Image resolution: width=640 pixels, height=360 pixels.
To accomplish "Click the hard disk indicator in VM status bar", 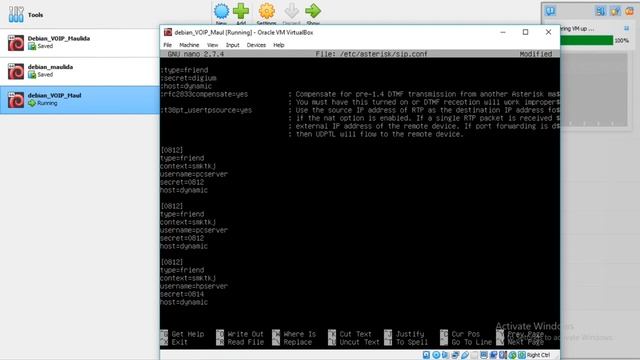I will tap(427, 355).
